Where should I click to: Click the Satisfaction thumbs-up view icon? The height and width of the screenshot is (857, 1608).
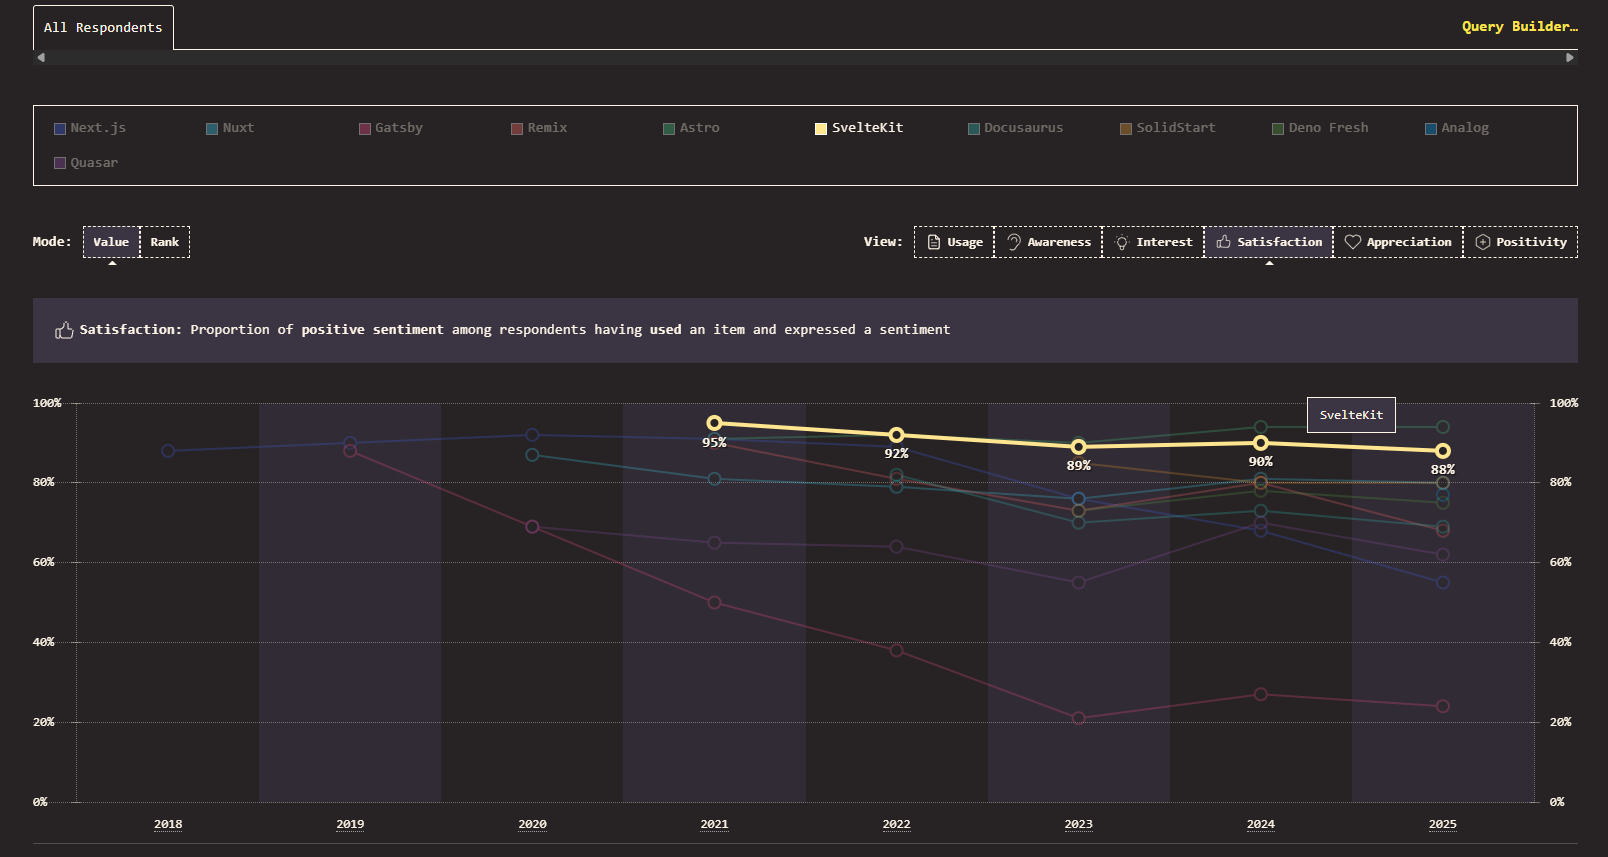pos(1223,242)
